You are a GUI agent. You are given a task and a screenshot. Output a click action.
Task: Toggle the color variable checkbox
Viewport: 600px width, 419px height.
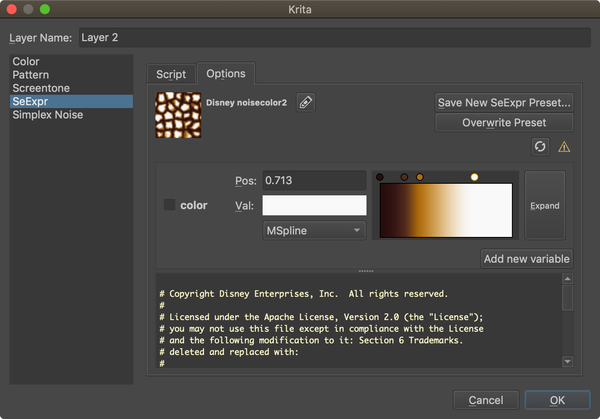click(170, 205)
